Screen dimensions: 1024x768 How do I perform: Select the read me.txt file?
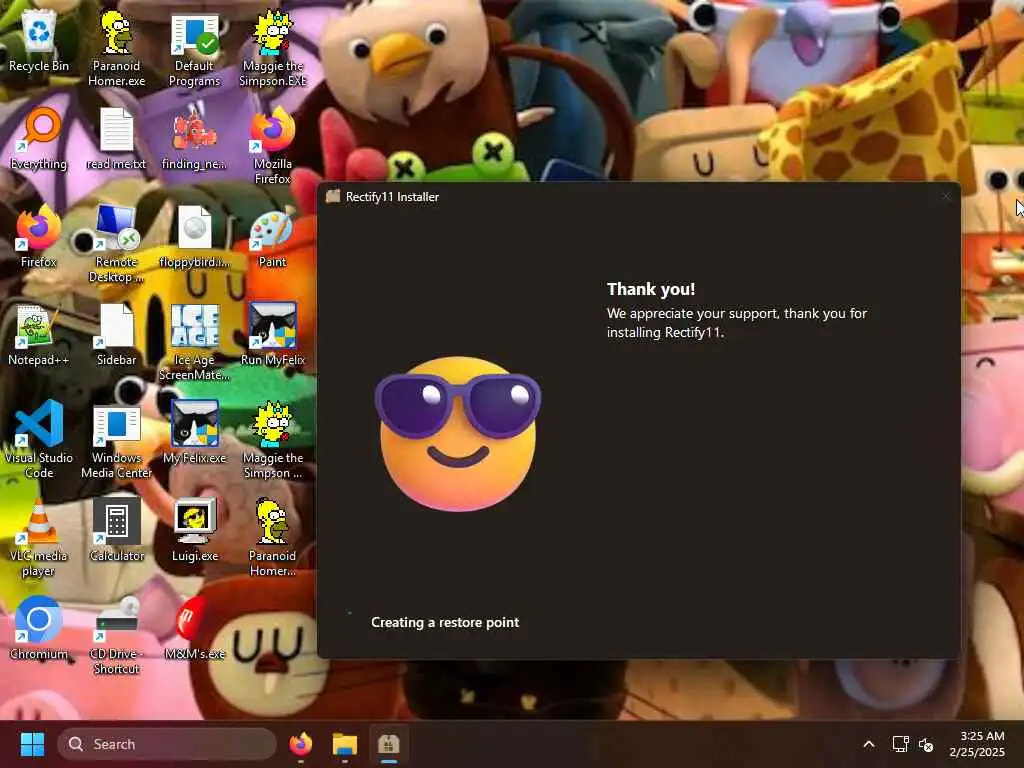pos(116,138)
